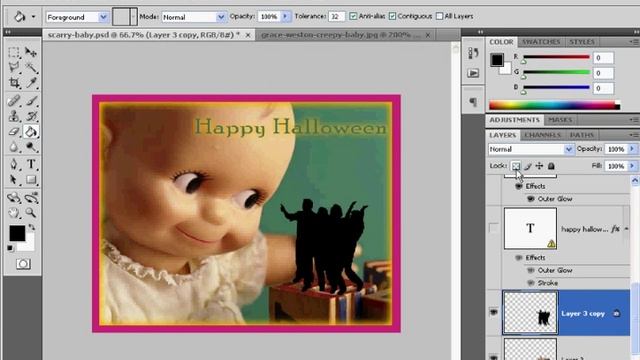Open Layers blend mode Normal dropdown
The width and height of the screenshot is (640, 360).
tap(569, 149)
